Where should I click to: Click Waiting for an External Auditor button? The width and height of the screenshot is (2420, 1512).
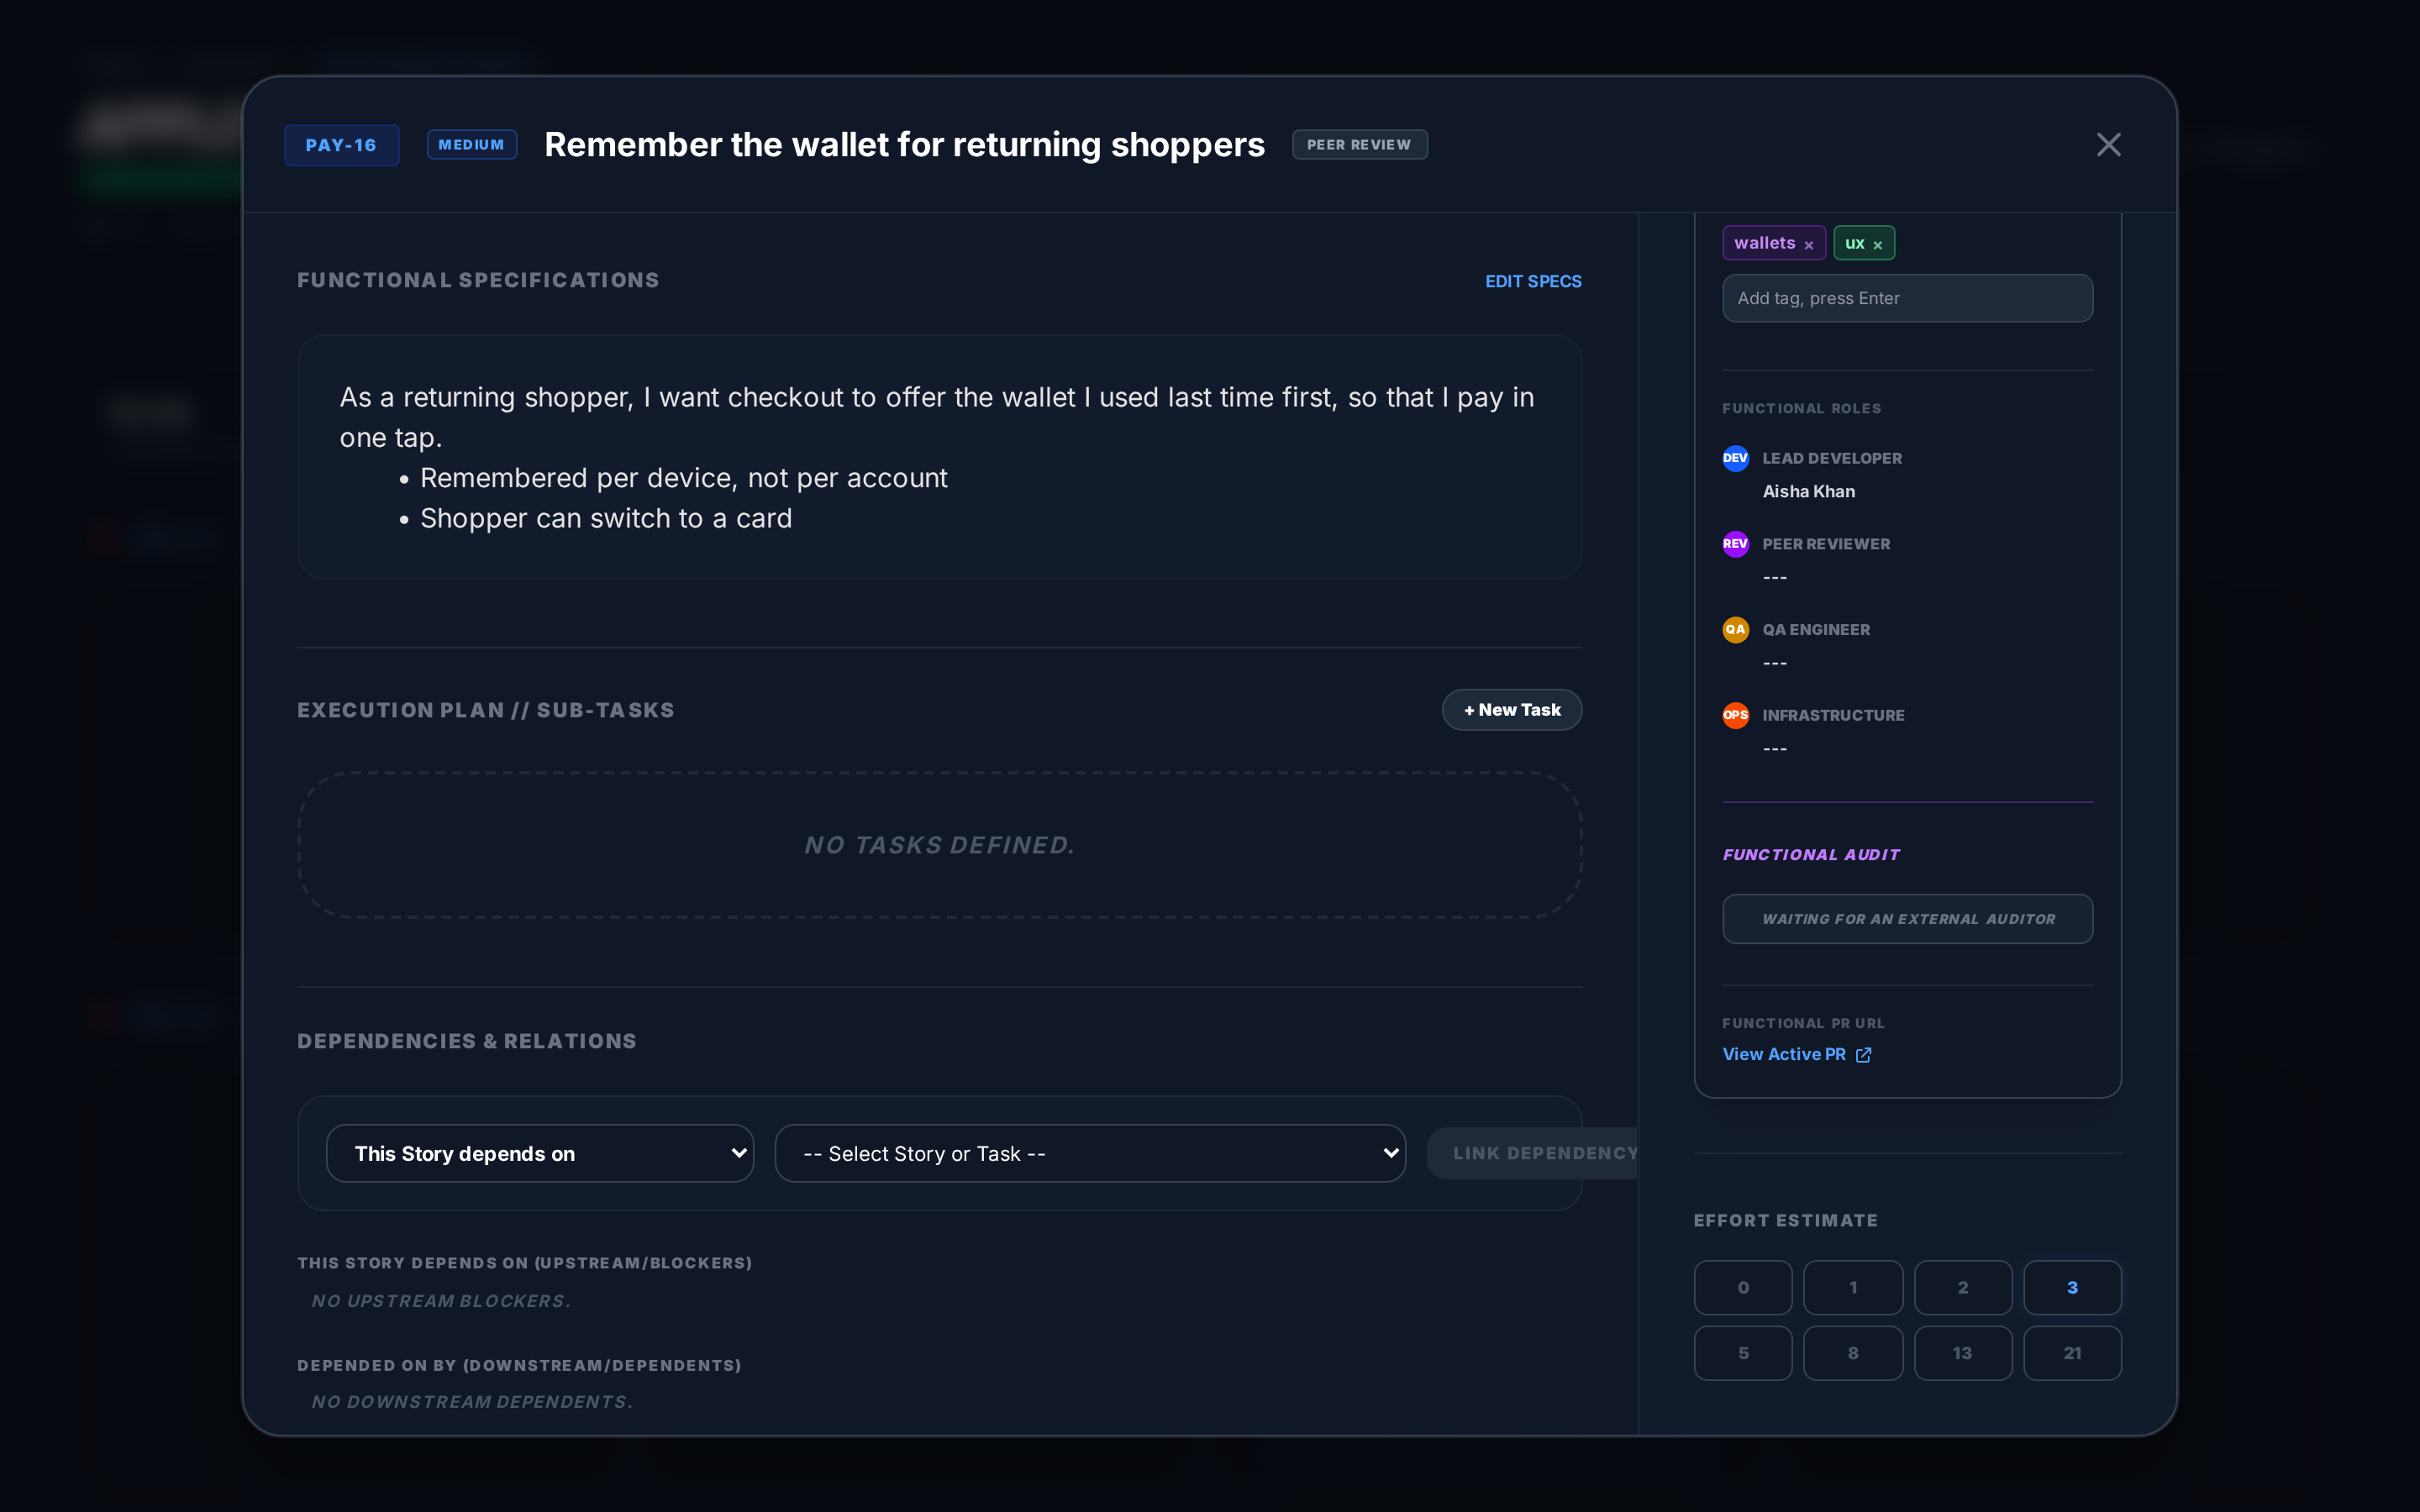(1907, 919)
